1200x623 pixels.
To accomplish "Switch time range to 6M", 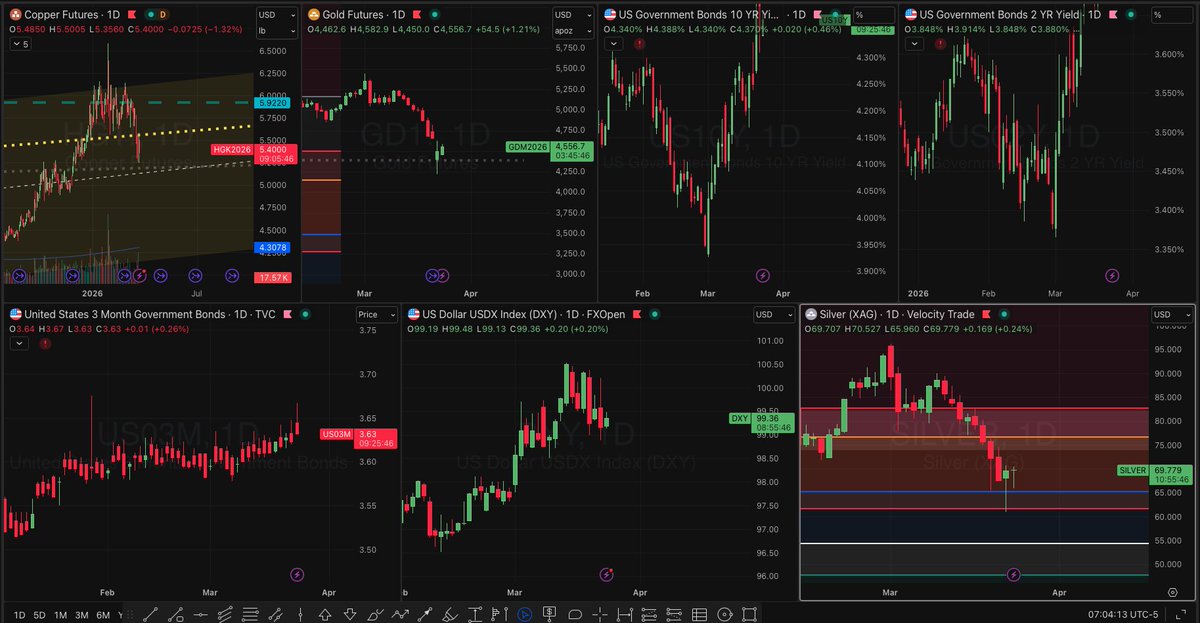I will pos(103,614).
